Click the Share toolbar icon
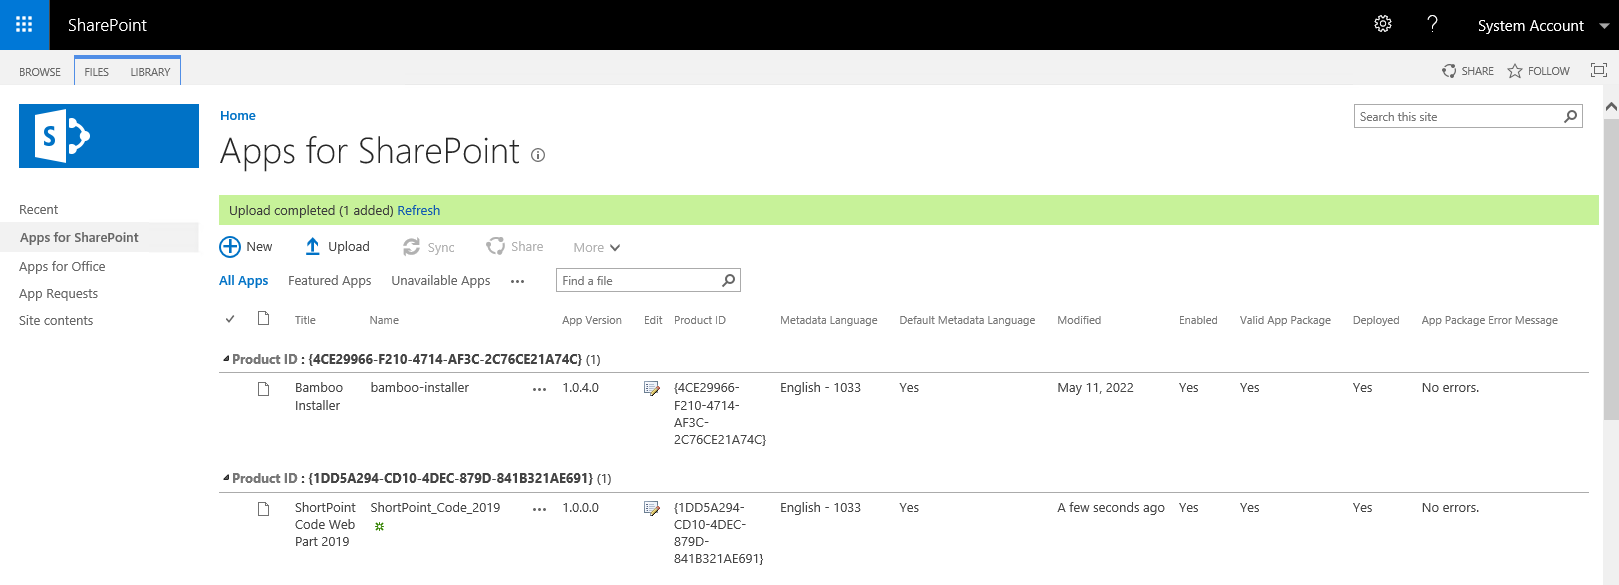The image size is (1619, 585). pos(495,246)
